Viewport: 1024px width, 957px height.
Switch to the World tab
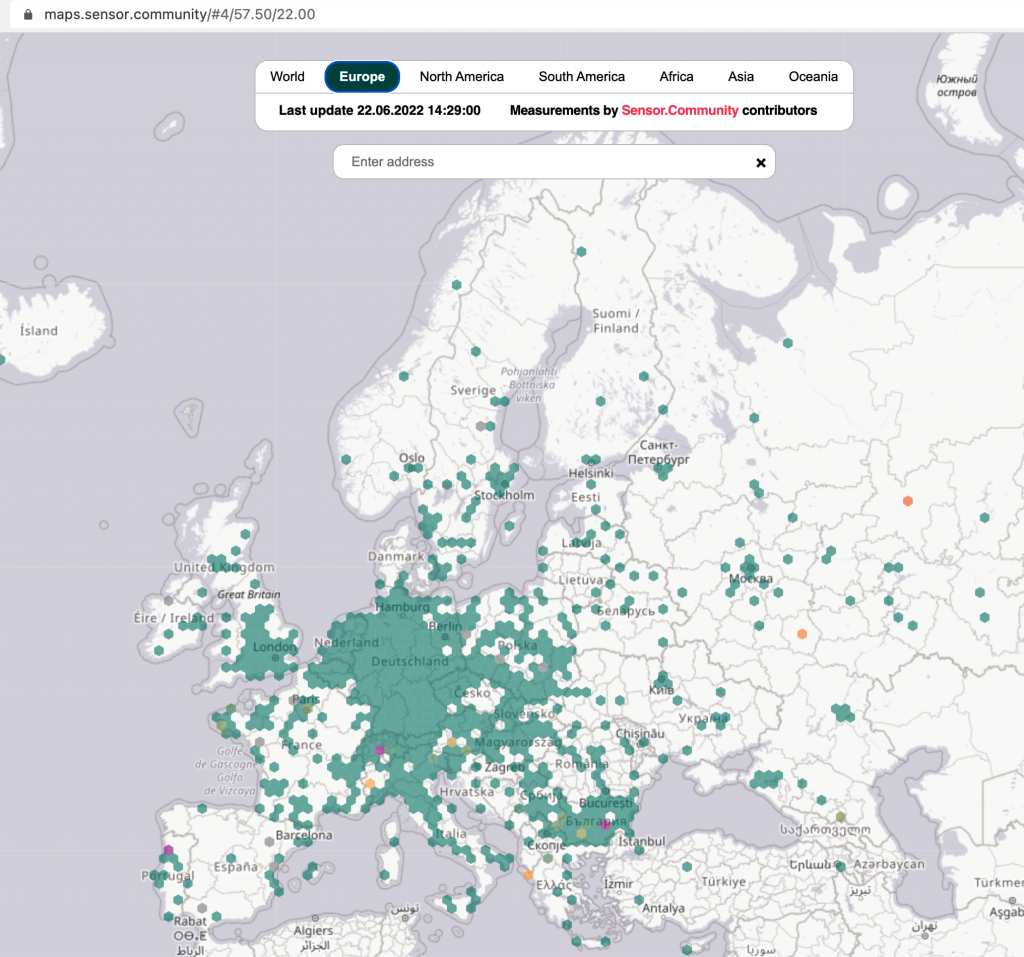click(287, 77)
